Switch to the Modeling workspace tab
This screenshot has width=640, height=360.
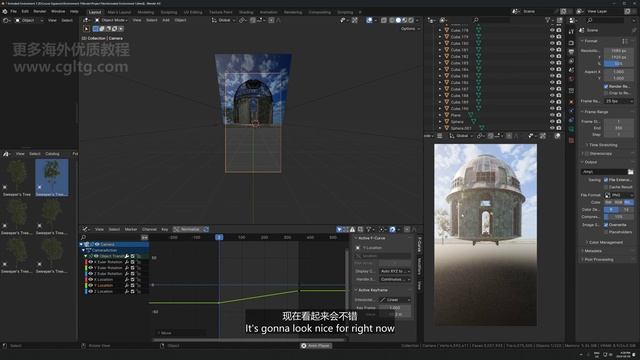tap(145, 12)
